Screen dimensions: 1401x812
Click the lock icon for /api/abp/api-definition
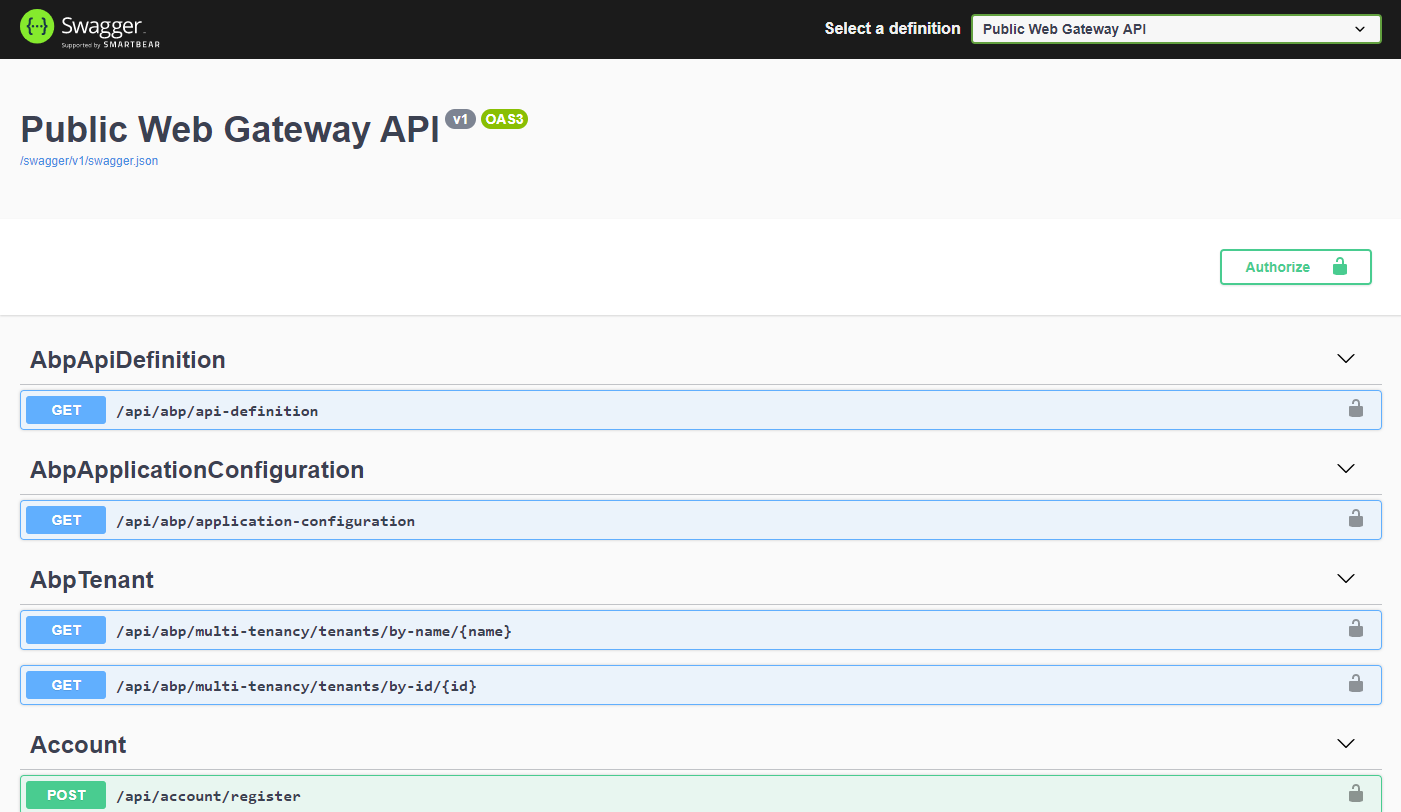click(x=1356, y=408)
